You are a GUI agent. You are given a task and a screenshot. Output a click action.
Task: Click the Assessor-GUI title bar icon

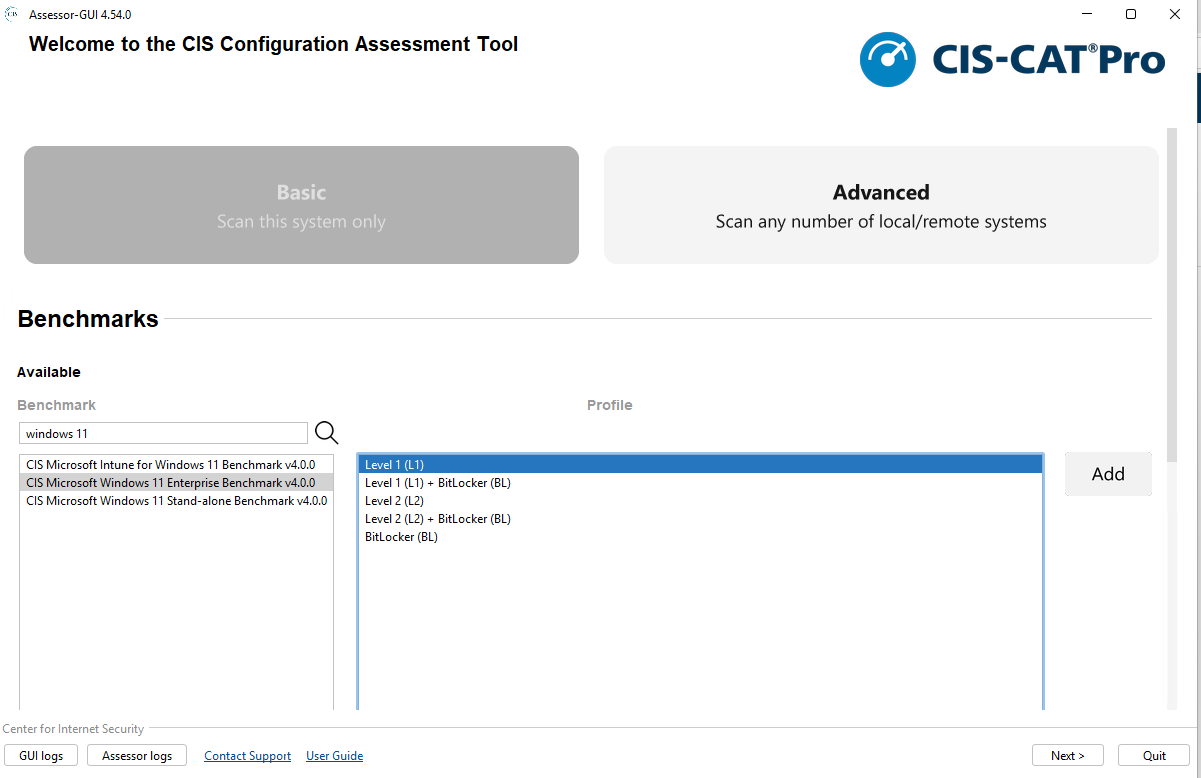[x=12, y=14]
